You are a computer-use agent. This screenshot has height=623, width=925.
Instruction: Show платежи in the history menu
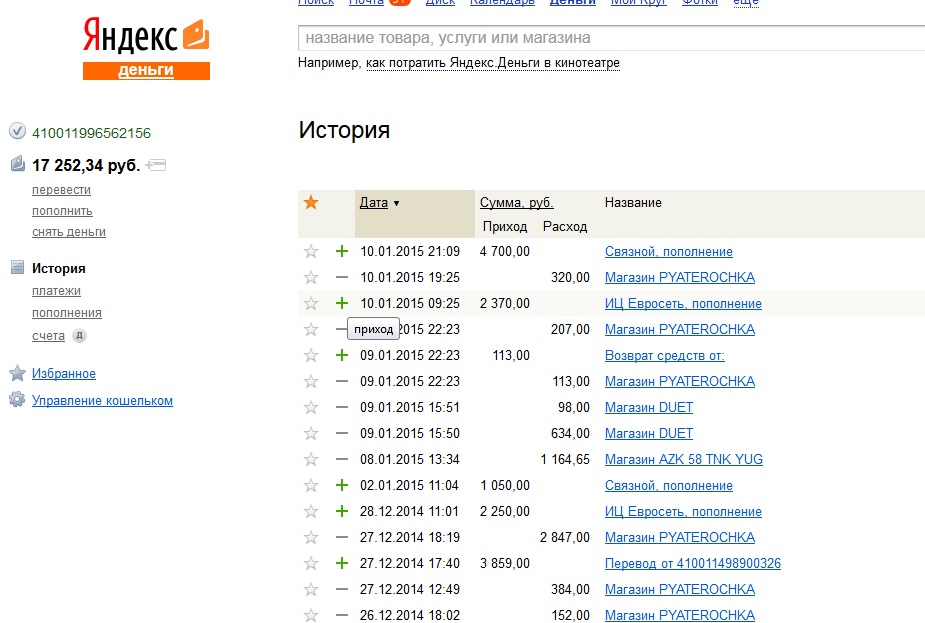pos(56,291)
